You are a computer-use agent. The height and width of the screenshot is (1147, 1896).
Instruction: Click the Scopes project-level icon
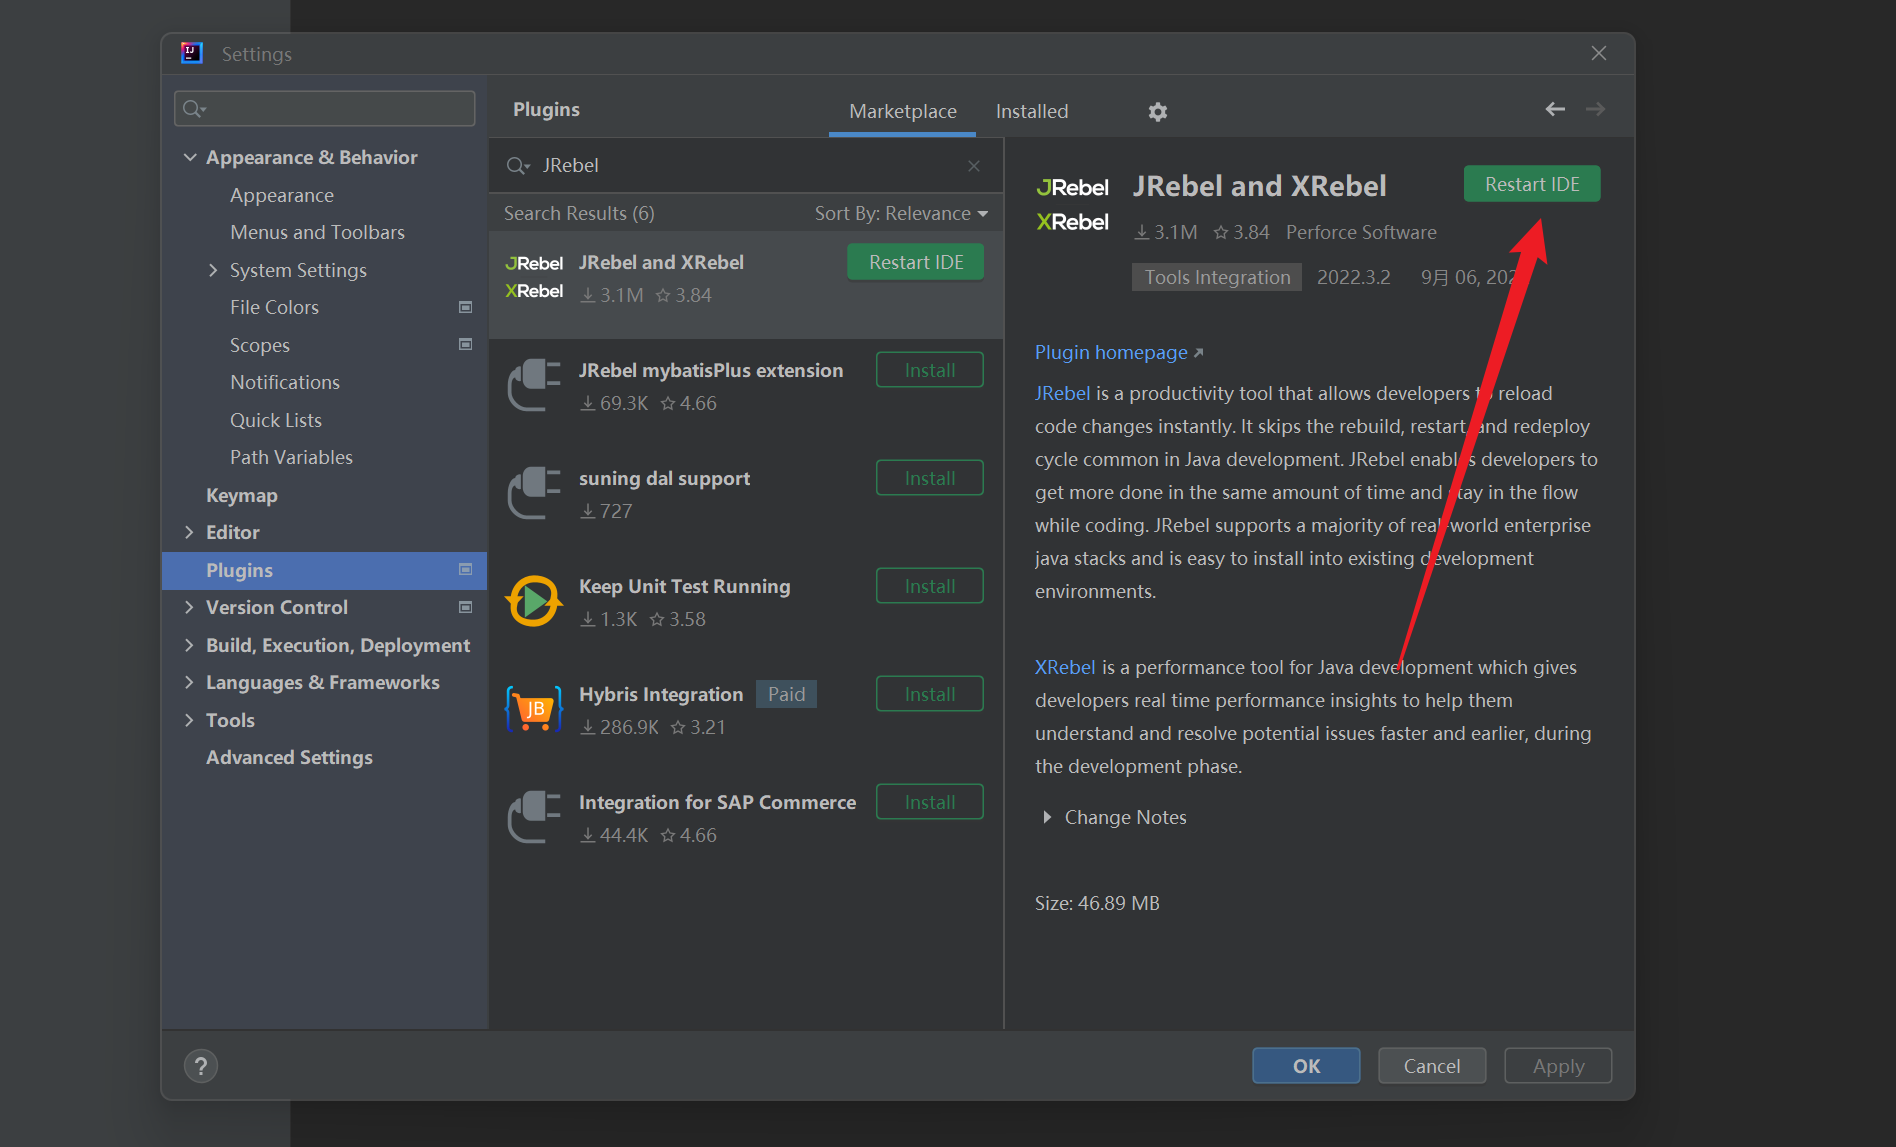tap(465, 344)
